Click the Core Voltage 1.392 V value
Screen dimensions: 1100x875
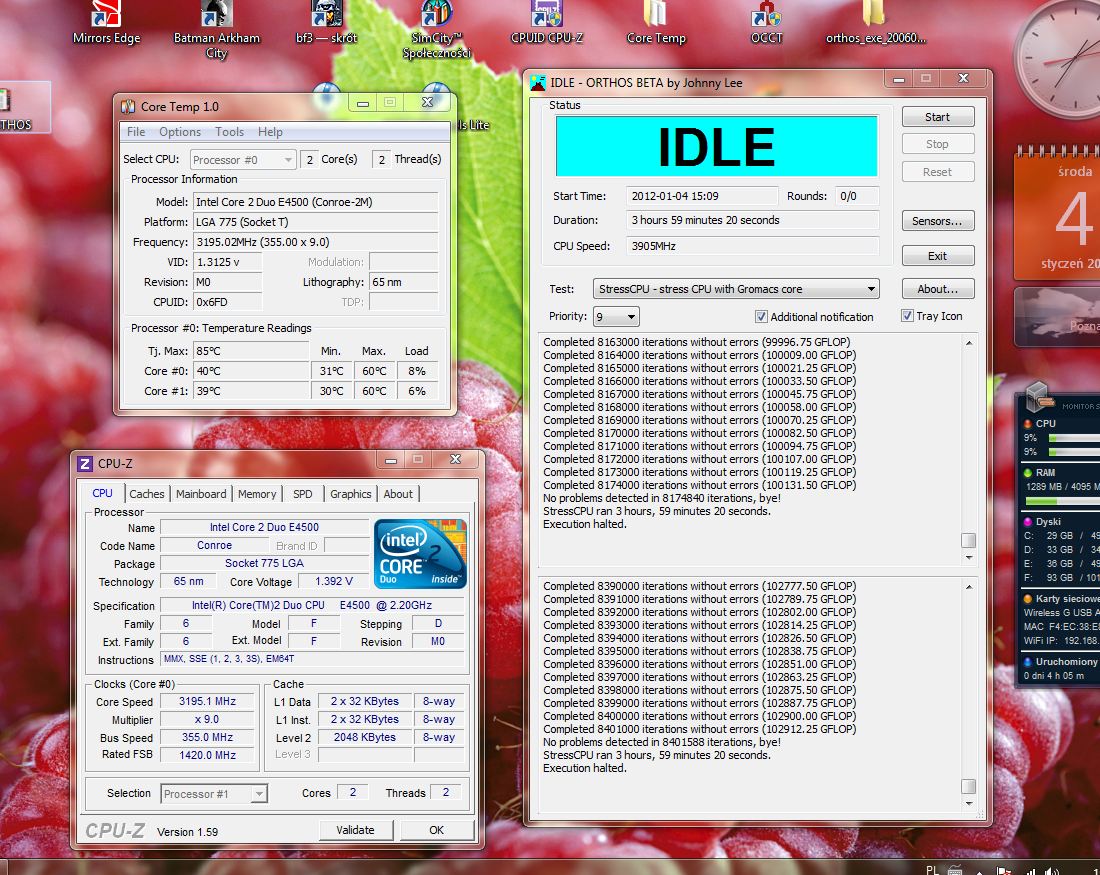pyautogui.click(x=333, y=581)
